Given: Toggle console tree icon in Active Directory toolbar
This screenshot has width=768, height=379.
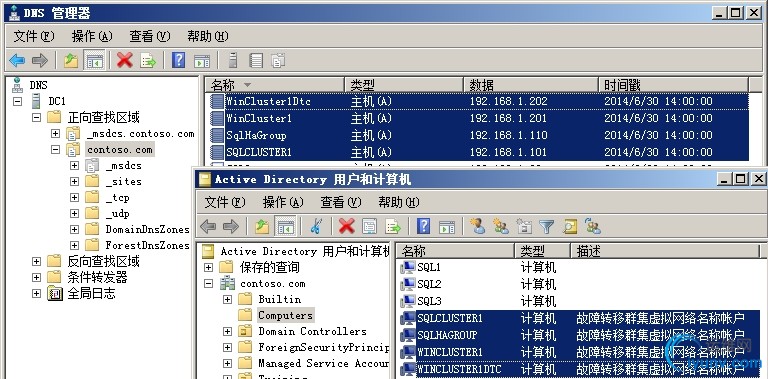Looking at the screenshot, I should click(286, 226).
